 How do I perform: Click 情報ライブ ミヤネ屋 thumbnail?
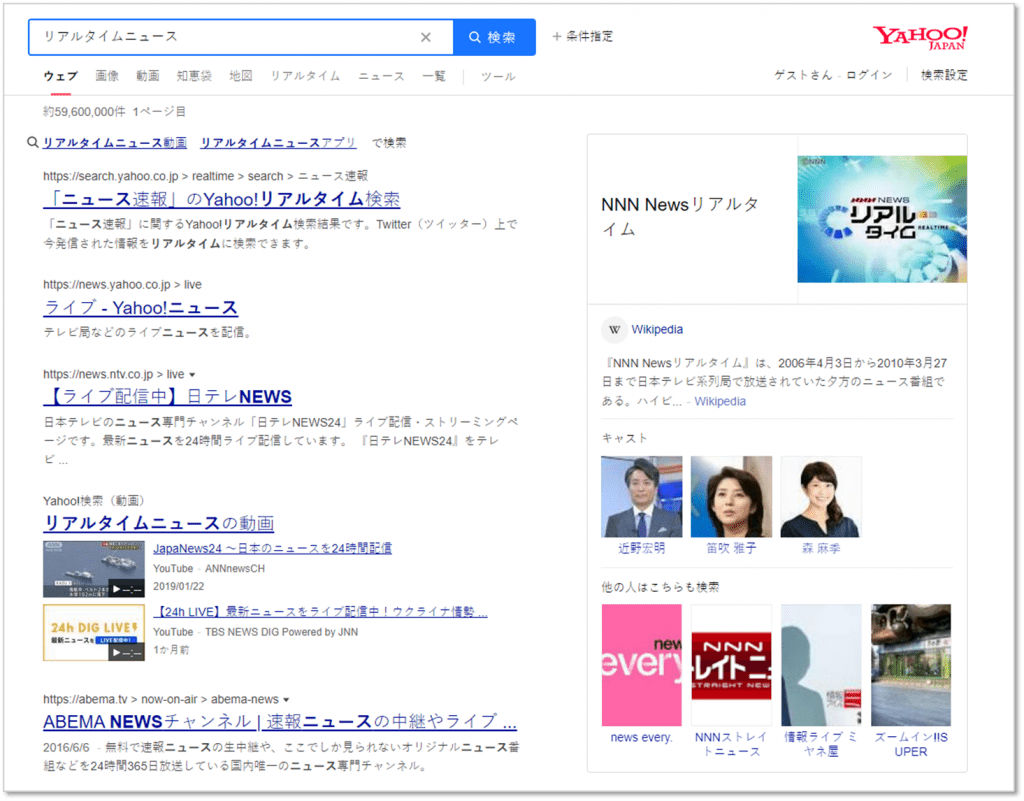821,665
